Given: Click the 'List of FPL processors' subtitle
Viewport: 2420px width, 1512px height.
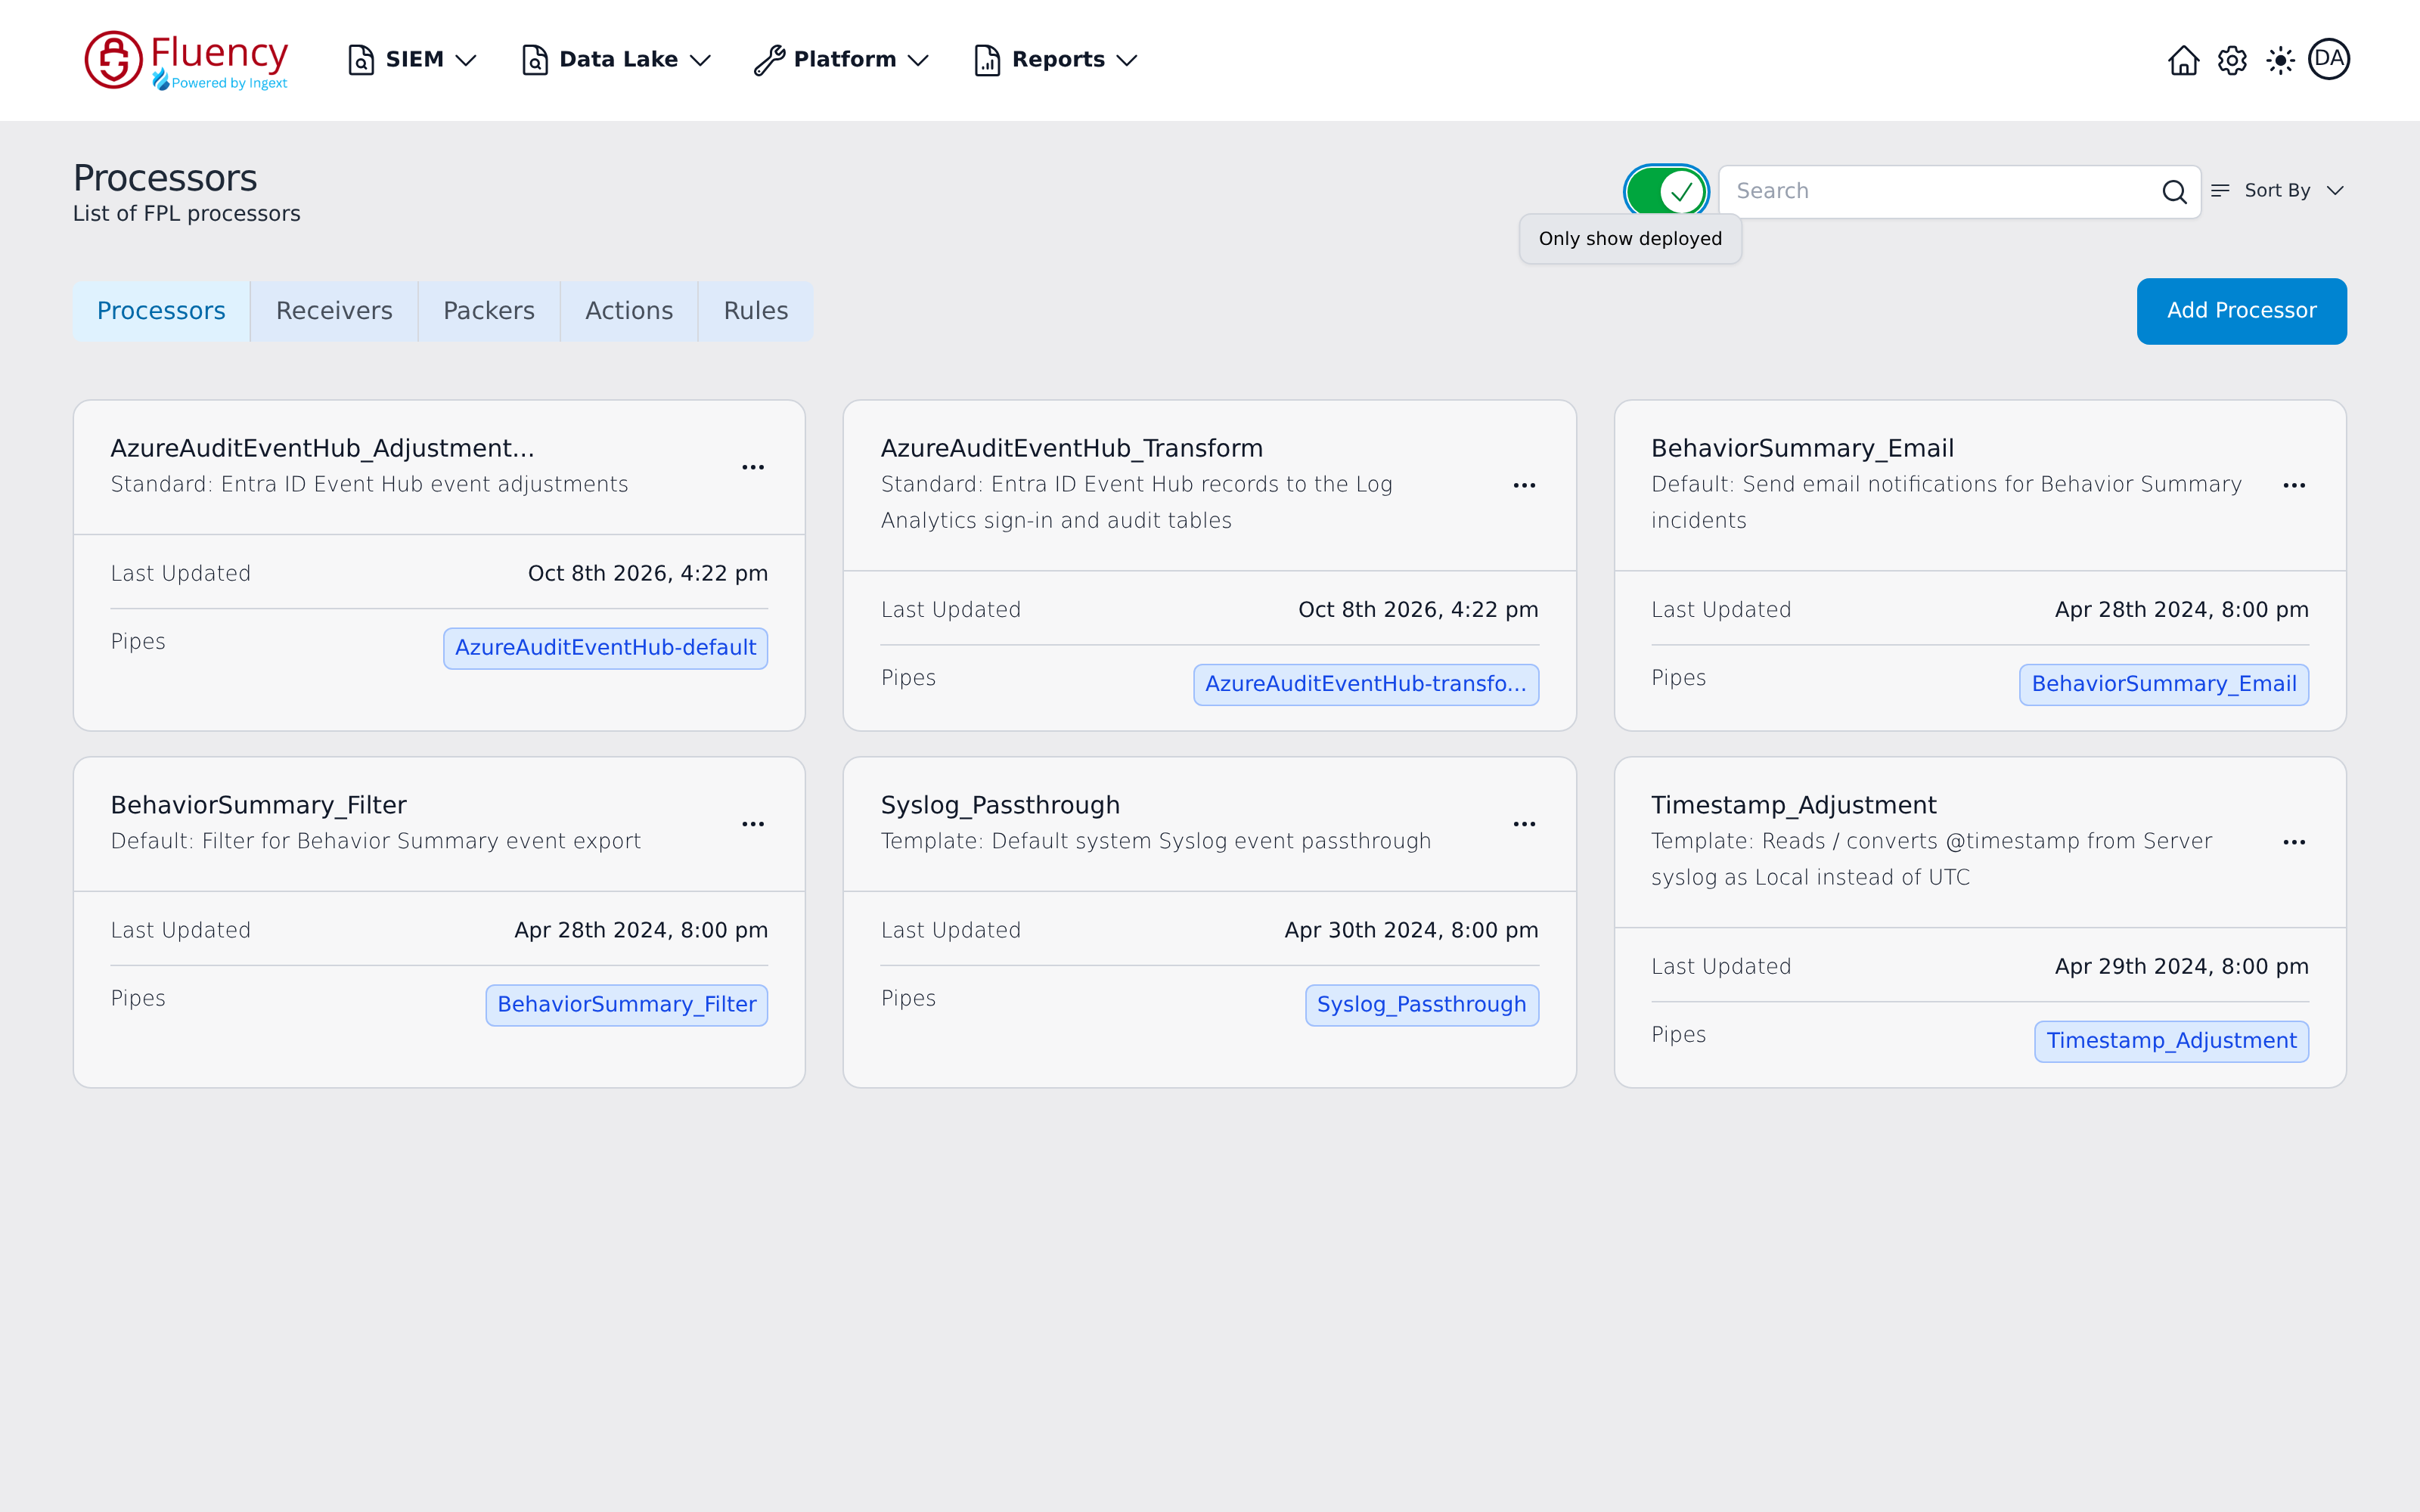Looking at the screenshot, I should pos(186,213).
